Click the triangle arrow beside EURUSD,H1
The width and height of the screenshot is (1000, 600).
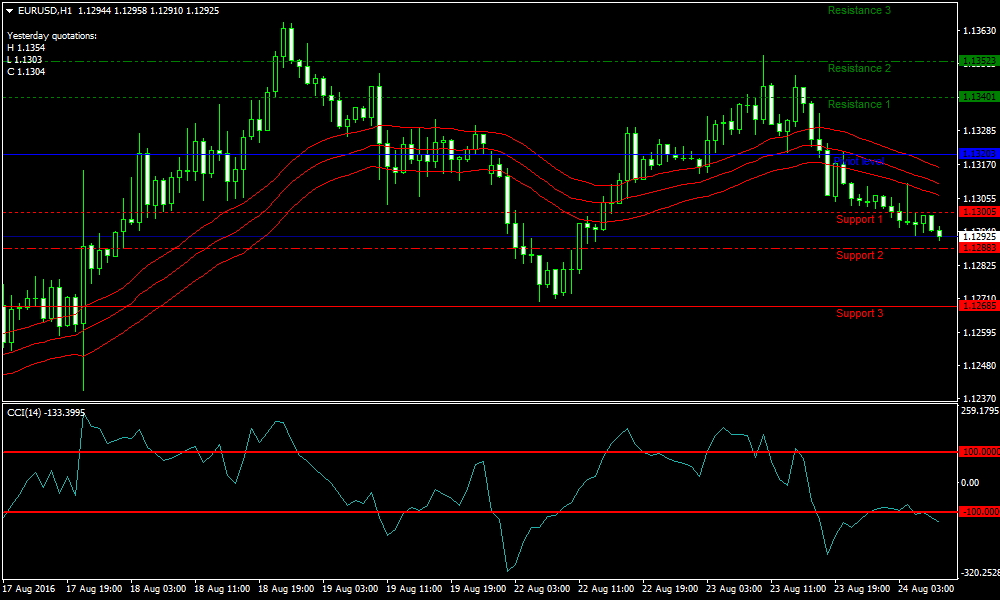[9, 10]
